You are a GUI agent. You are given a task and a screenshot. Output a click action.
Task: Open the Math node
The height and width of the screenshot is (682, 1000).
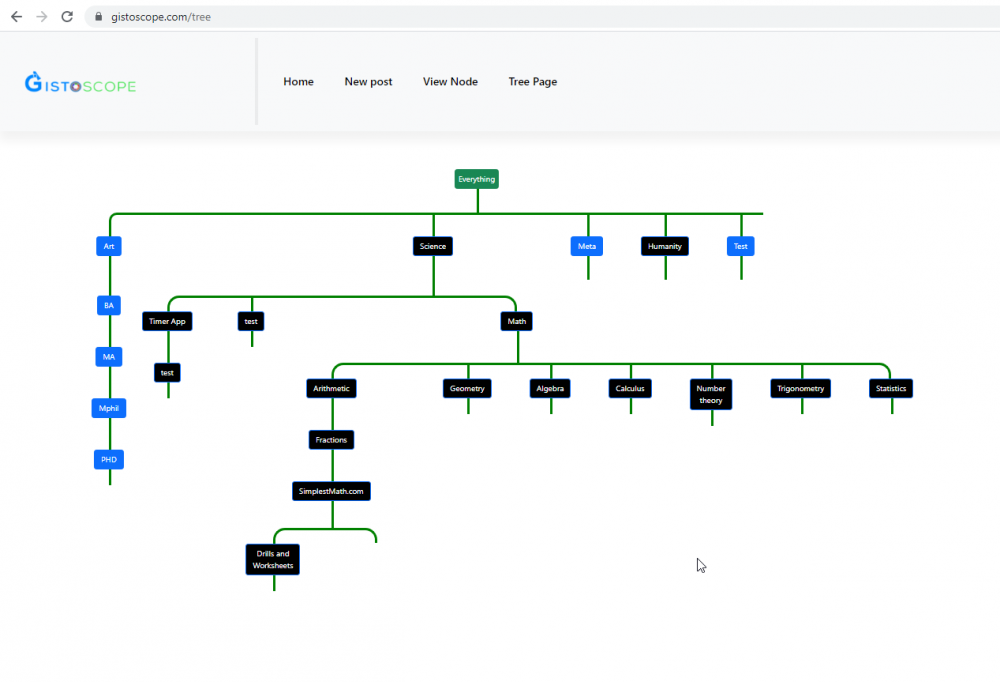(x=517, y=321)
